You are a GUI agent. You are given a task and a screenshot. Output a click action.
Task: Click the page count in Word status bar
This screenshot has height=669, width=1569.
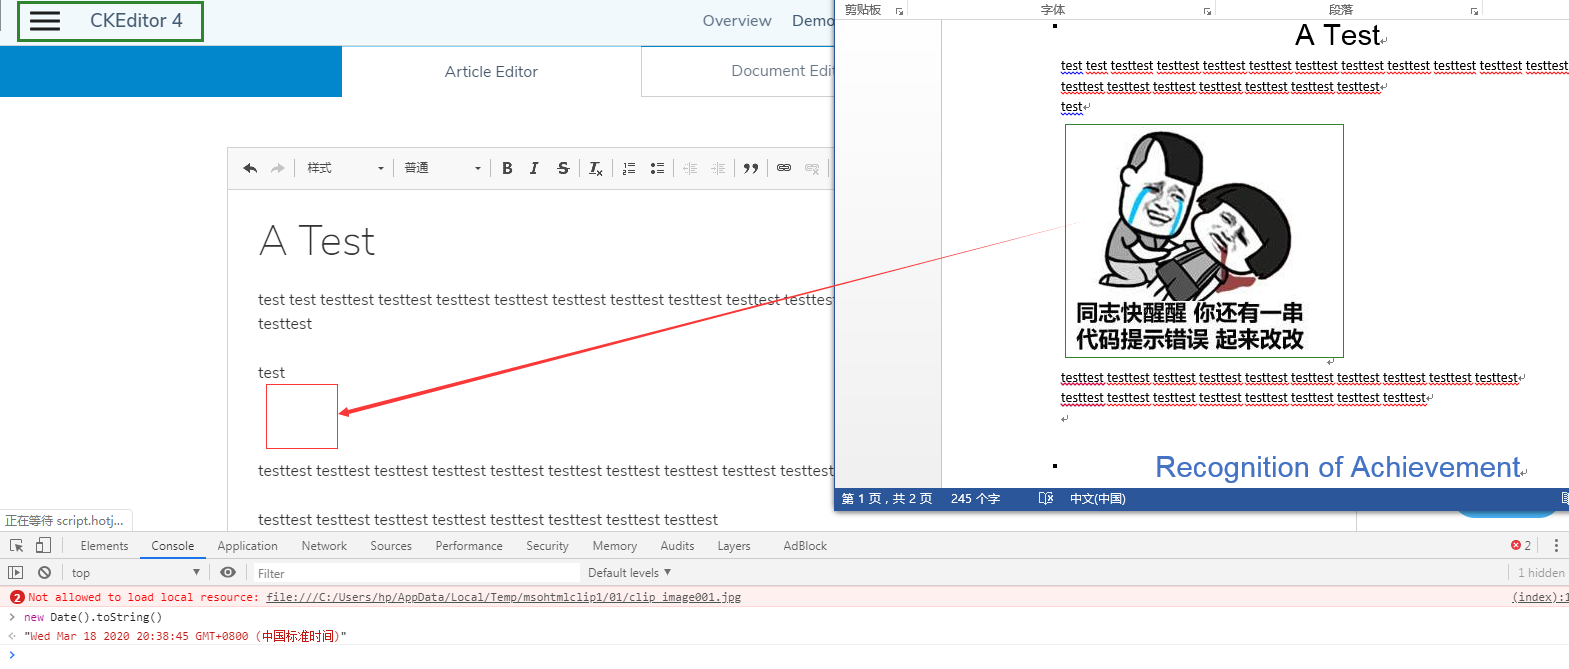click(x=886, y=499)
